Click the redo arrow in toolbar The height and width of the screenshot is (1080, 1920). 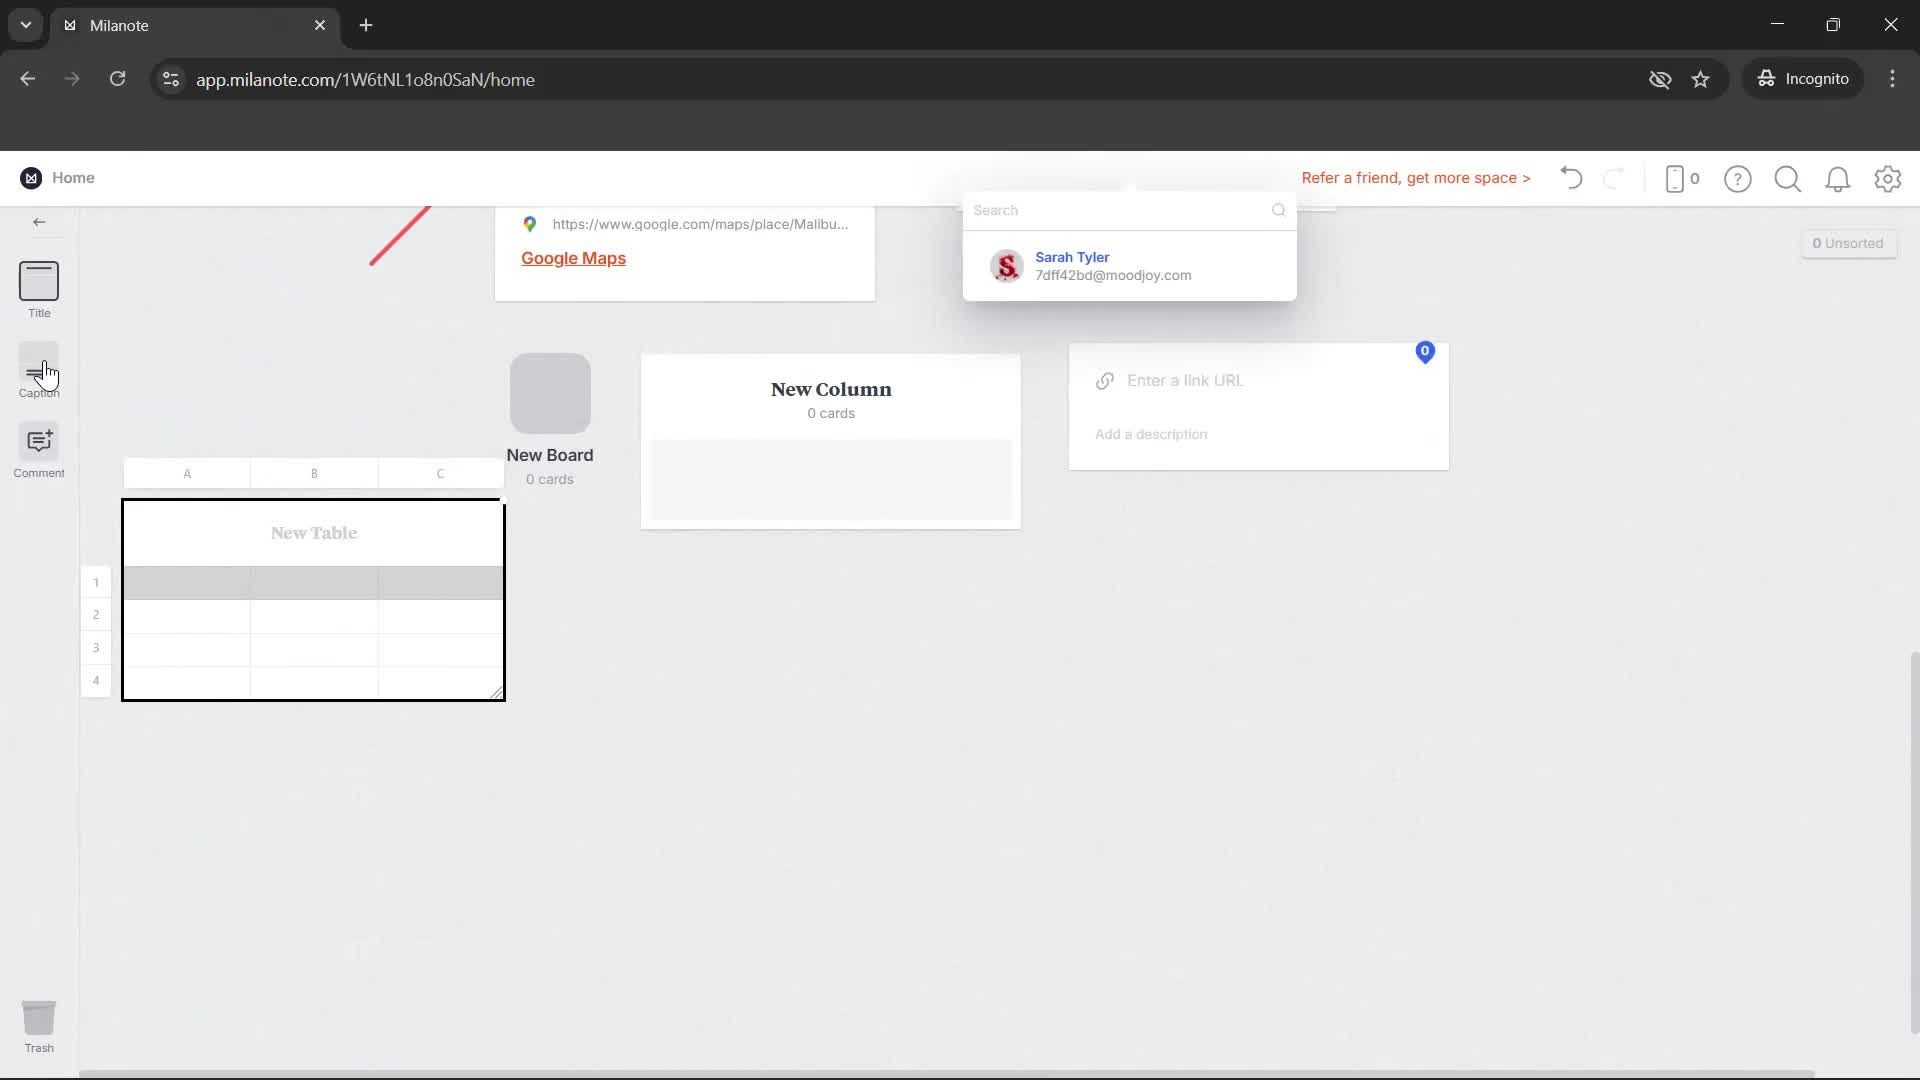[1615, 178]
